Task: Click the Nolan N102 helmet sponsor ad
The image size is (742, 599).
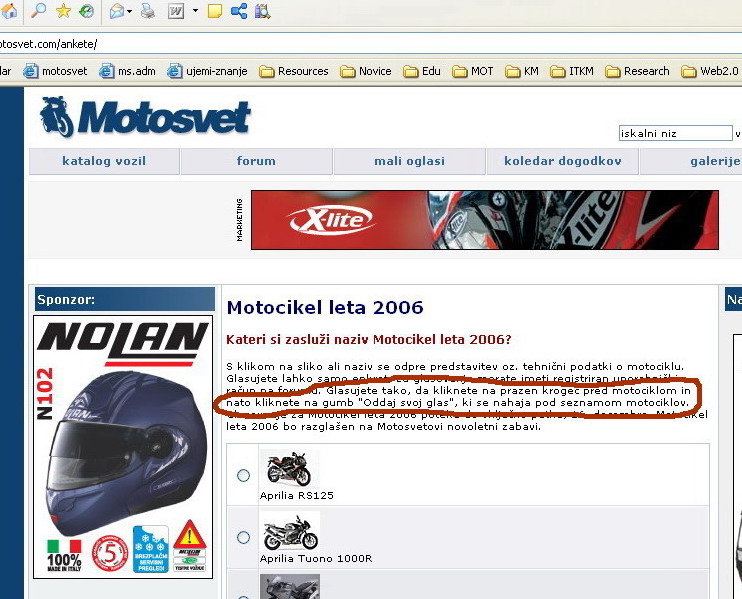Action: click(x=123, y=447)
